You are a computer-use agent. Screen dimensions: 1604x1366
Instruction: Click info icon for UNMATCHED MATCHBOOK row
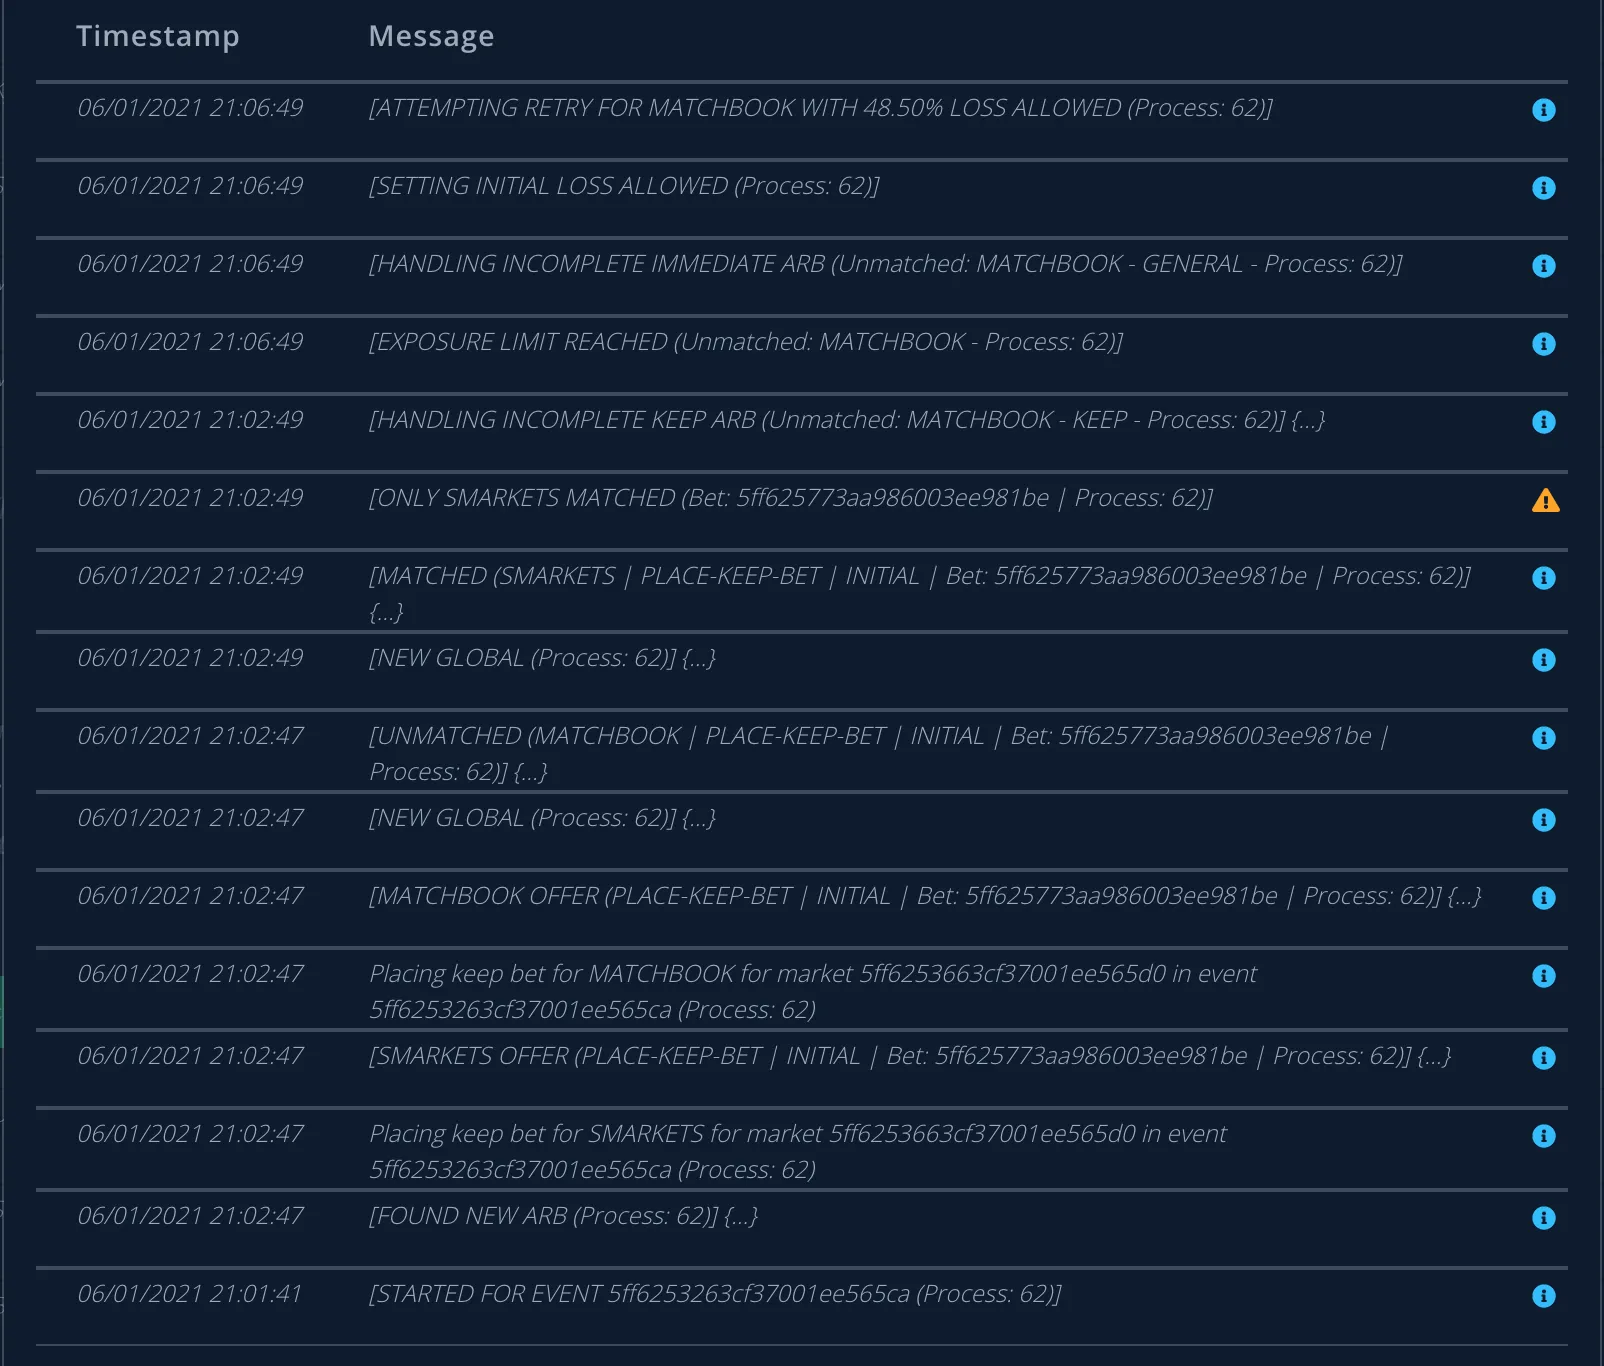click(x=1544, y=738)
